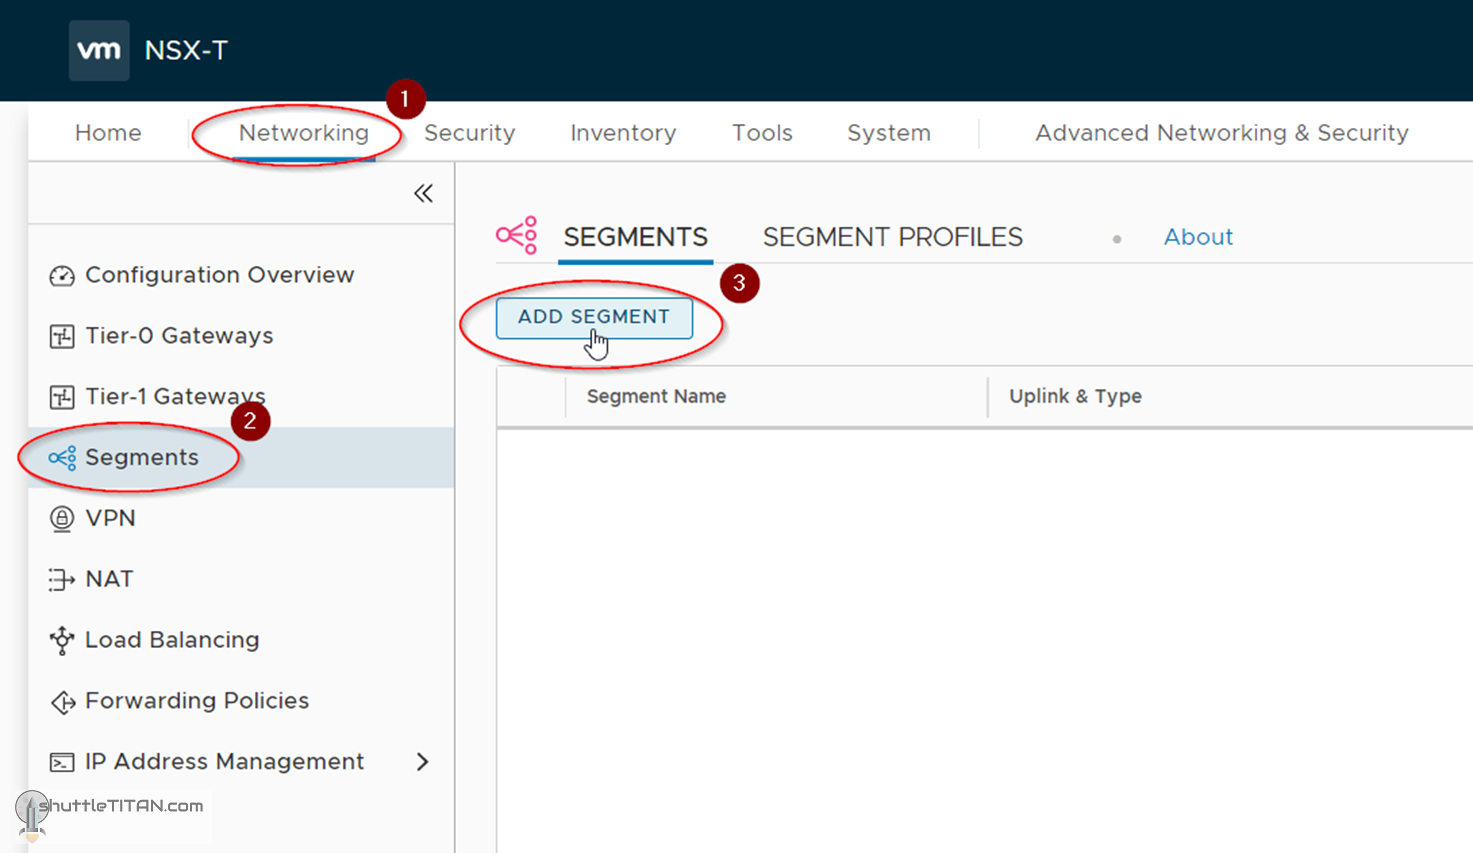This screenshot has height=853, width=1473.
Task: Click the Configuration Overview gauge icon
Action: tap(62, 276)
